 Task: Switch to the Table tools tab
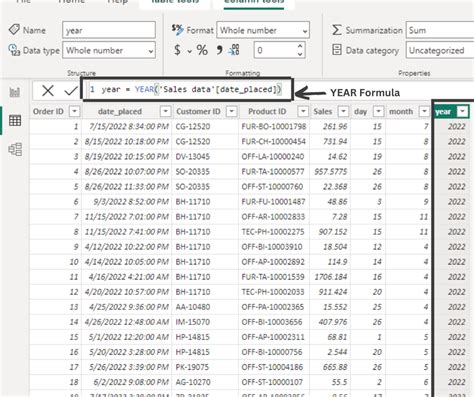click(x=175, y=2)
